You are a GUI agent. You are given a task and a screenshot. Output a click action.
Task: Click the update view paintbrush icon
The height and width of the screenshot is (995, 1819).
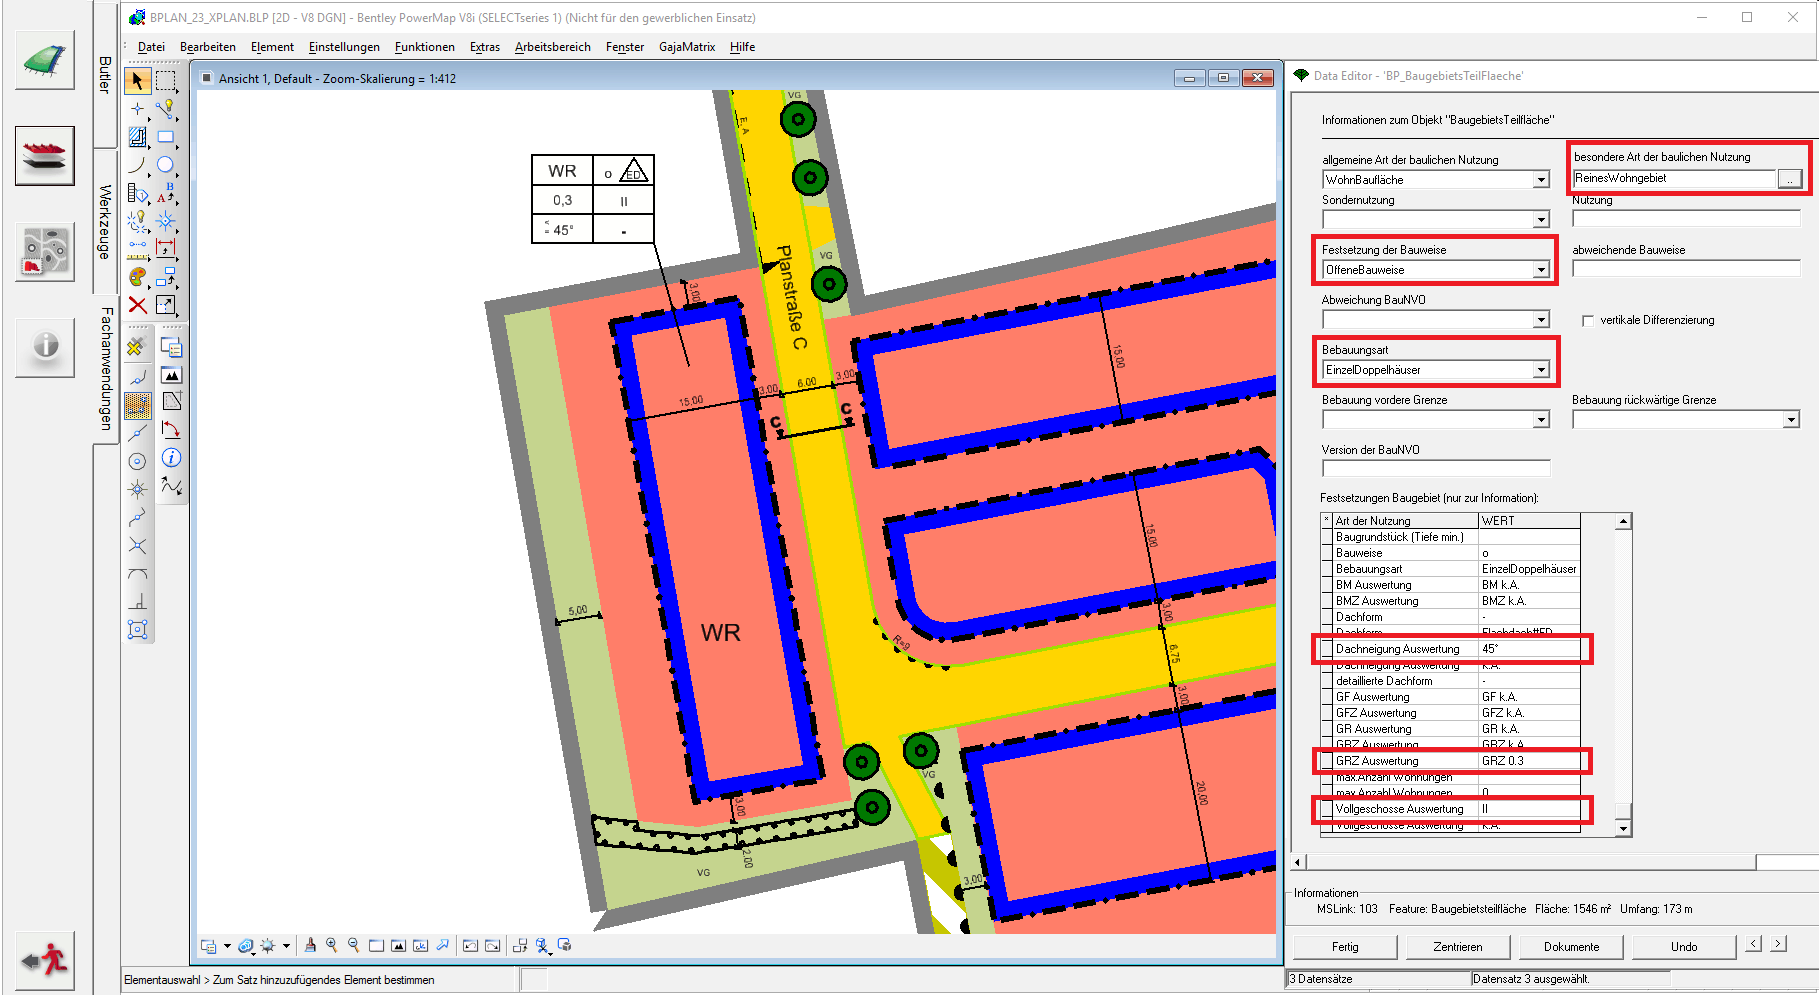click(310, 945)
